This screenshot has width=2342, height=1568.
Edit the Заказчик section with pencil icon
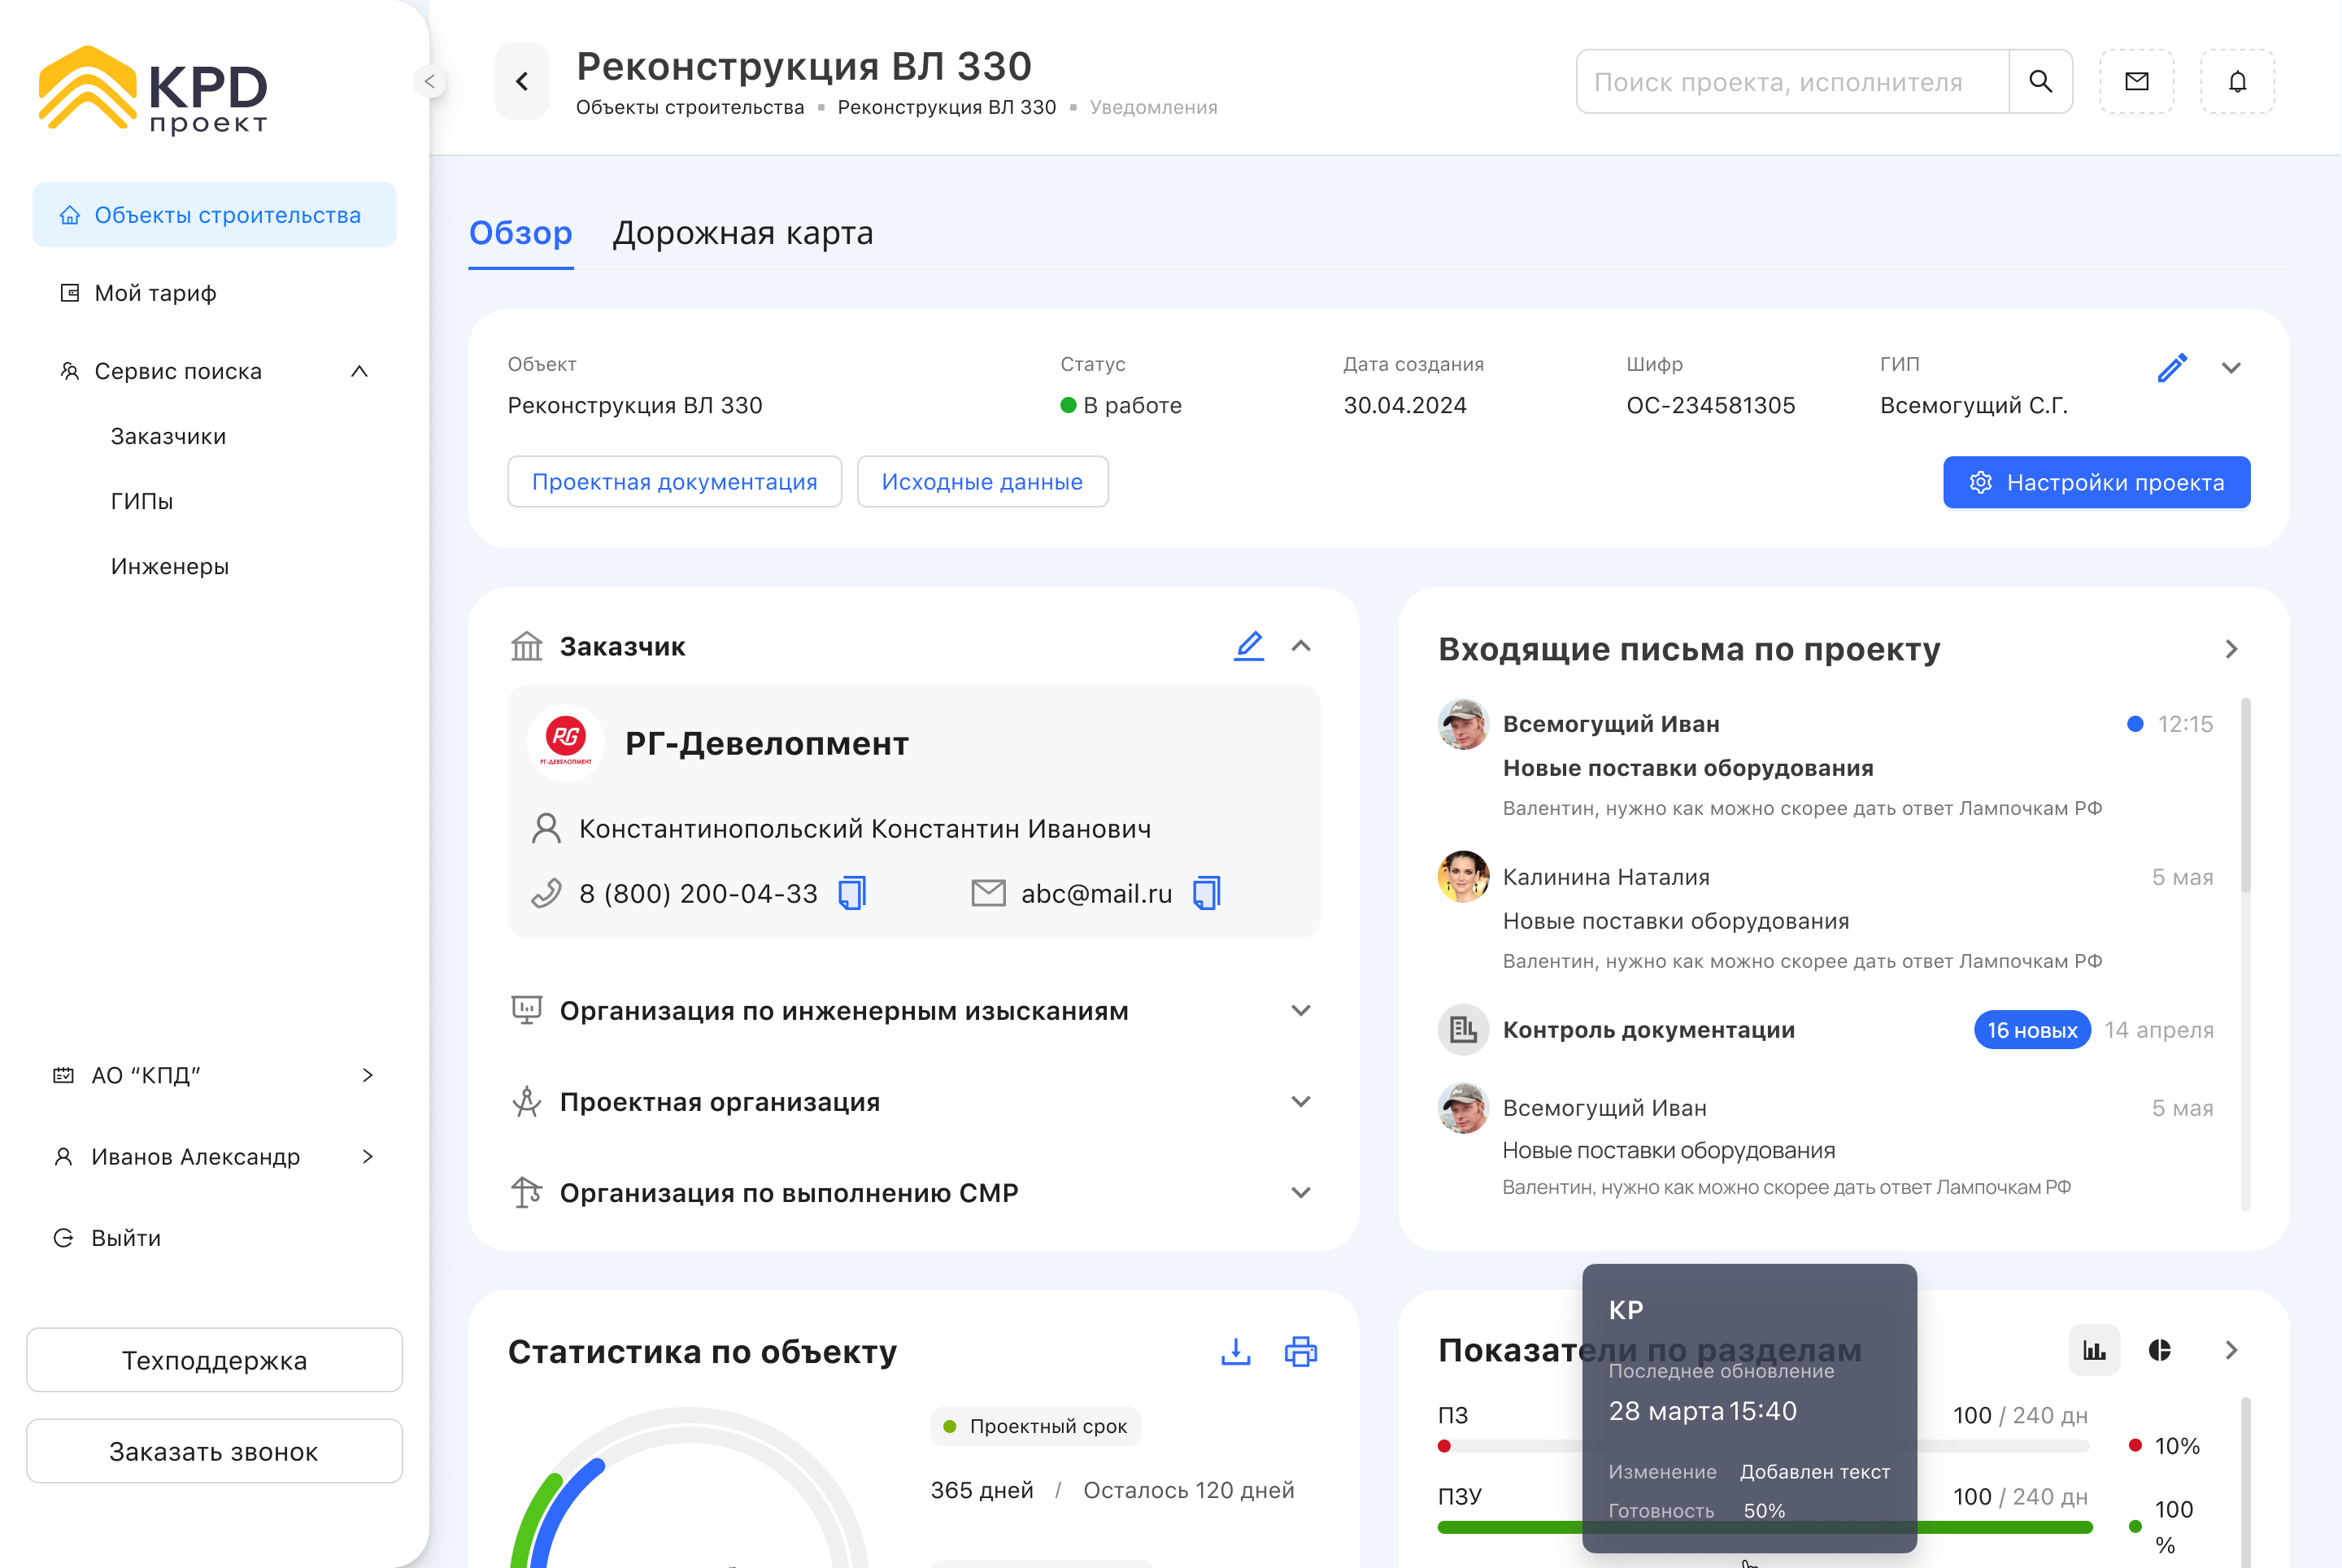(x=1249, y=646)
